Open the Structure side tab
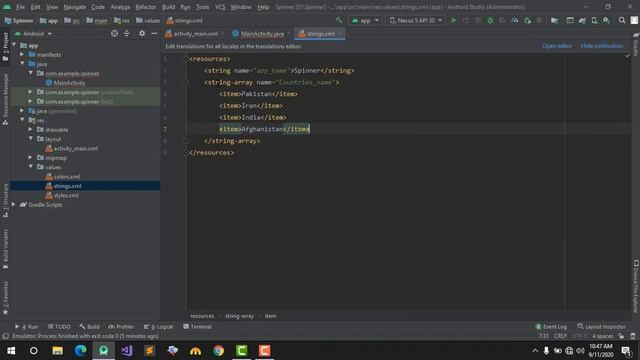This screenshot has width=640, height=360. 5,200
